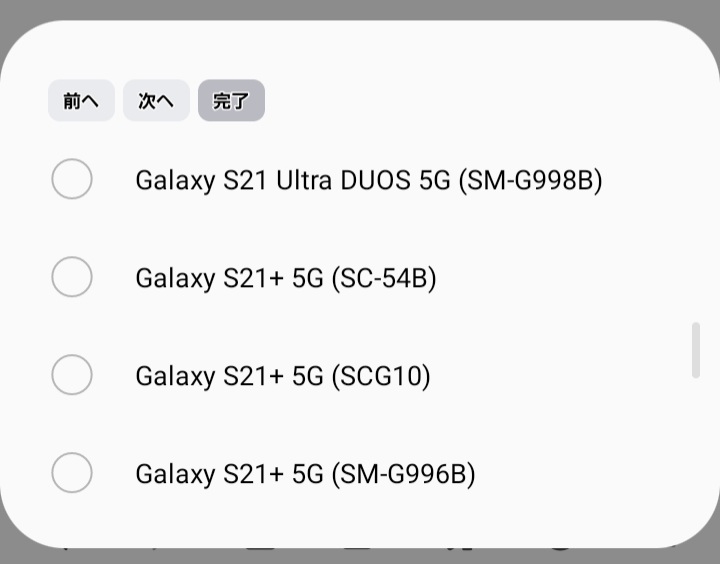Choose the Galaxy S21+ 5G (SCG10) label
This screenshot has width=720, height=564.
283,376
